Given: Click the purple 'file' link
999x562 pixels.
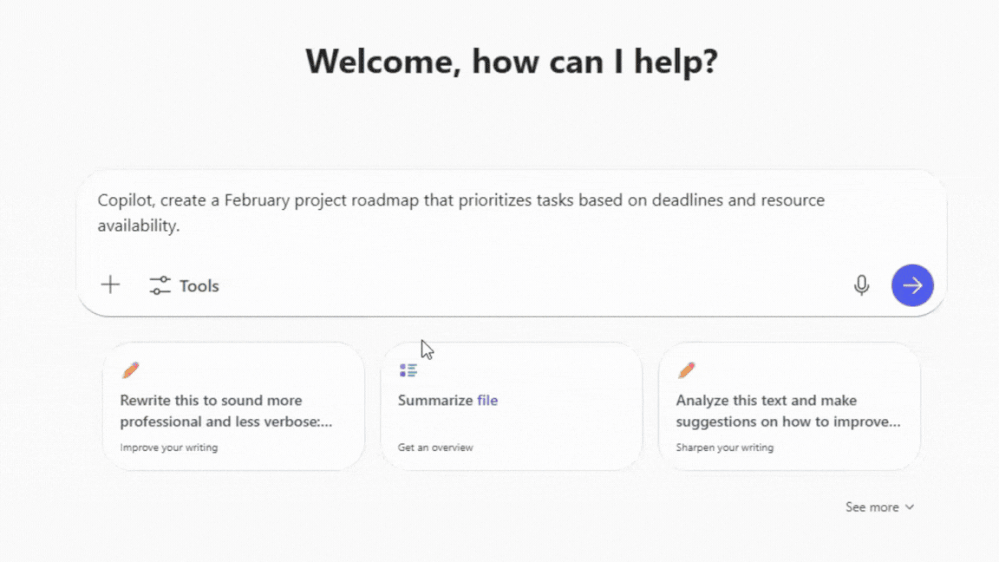Looking at the screenshot, I should [487, 400].
